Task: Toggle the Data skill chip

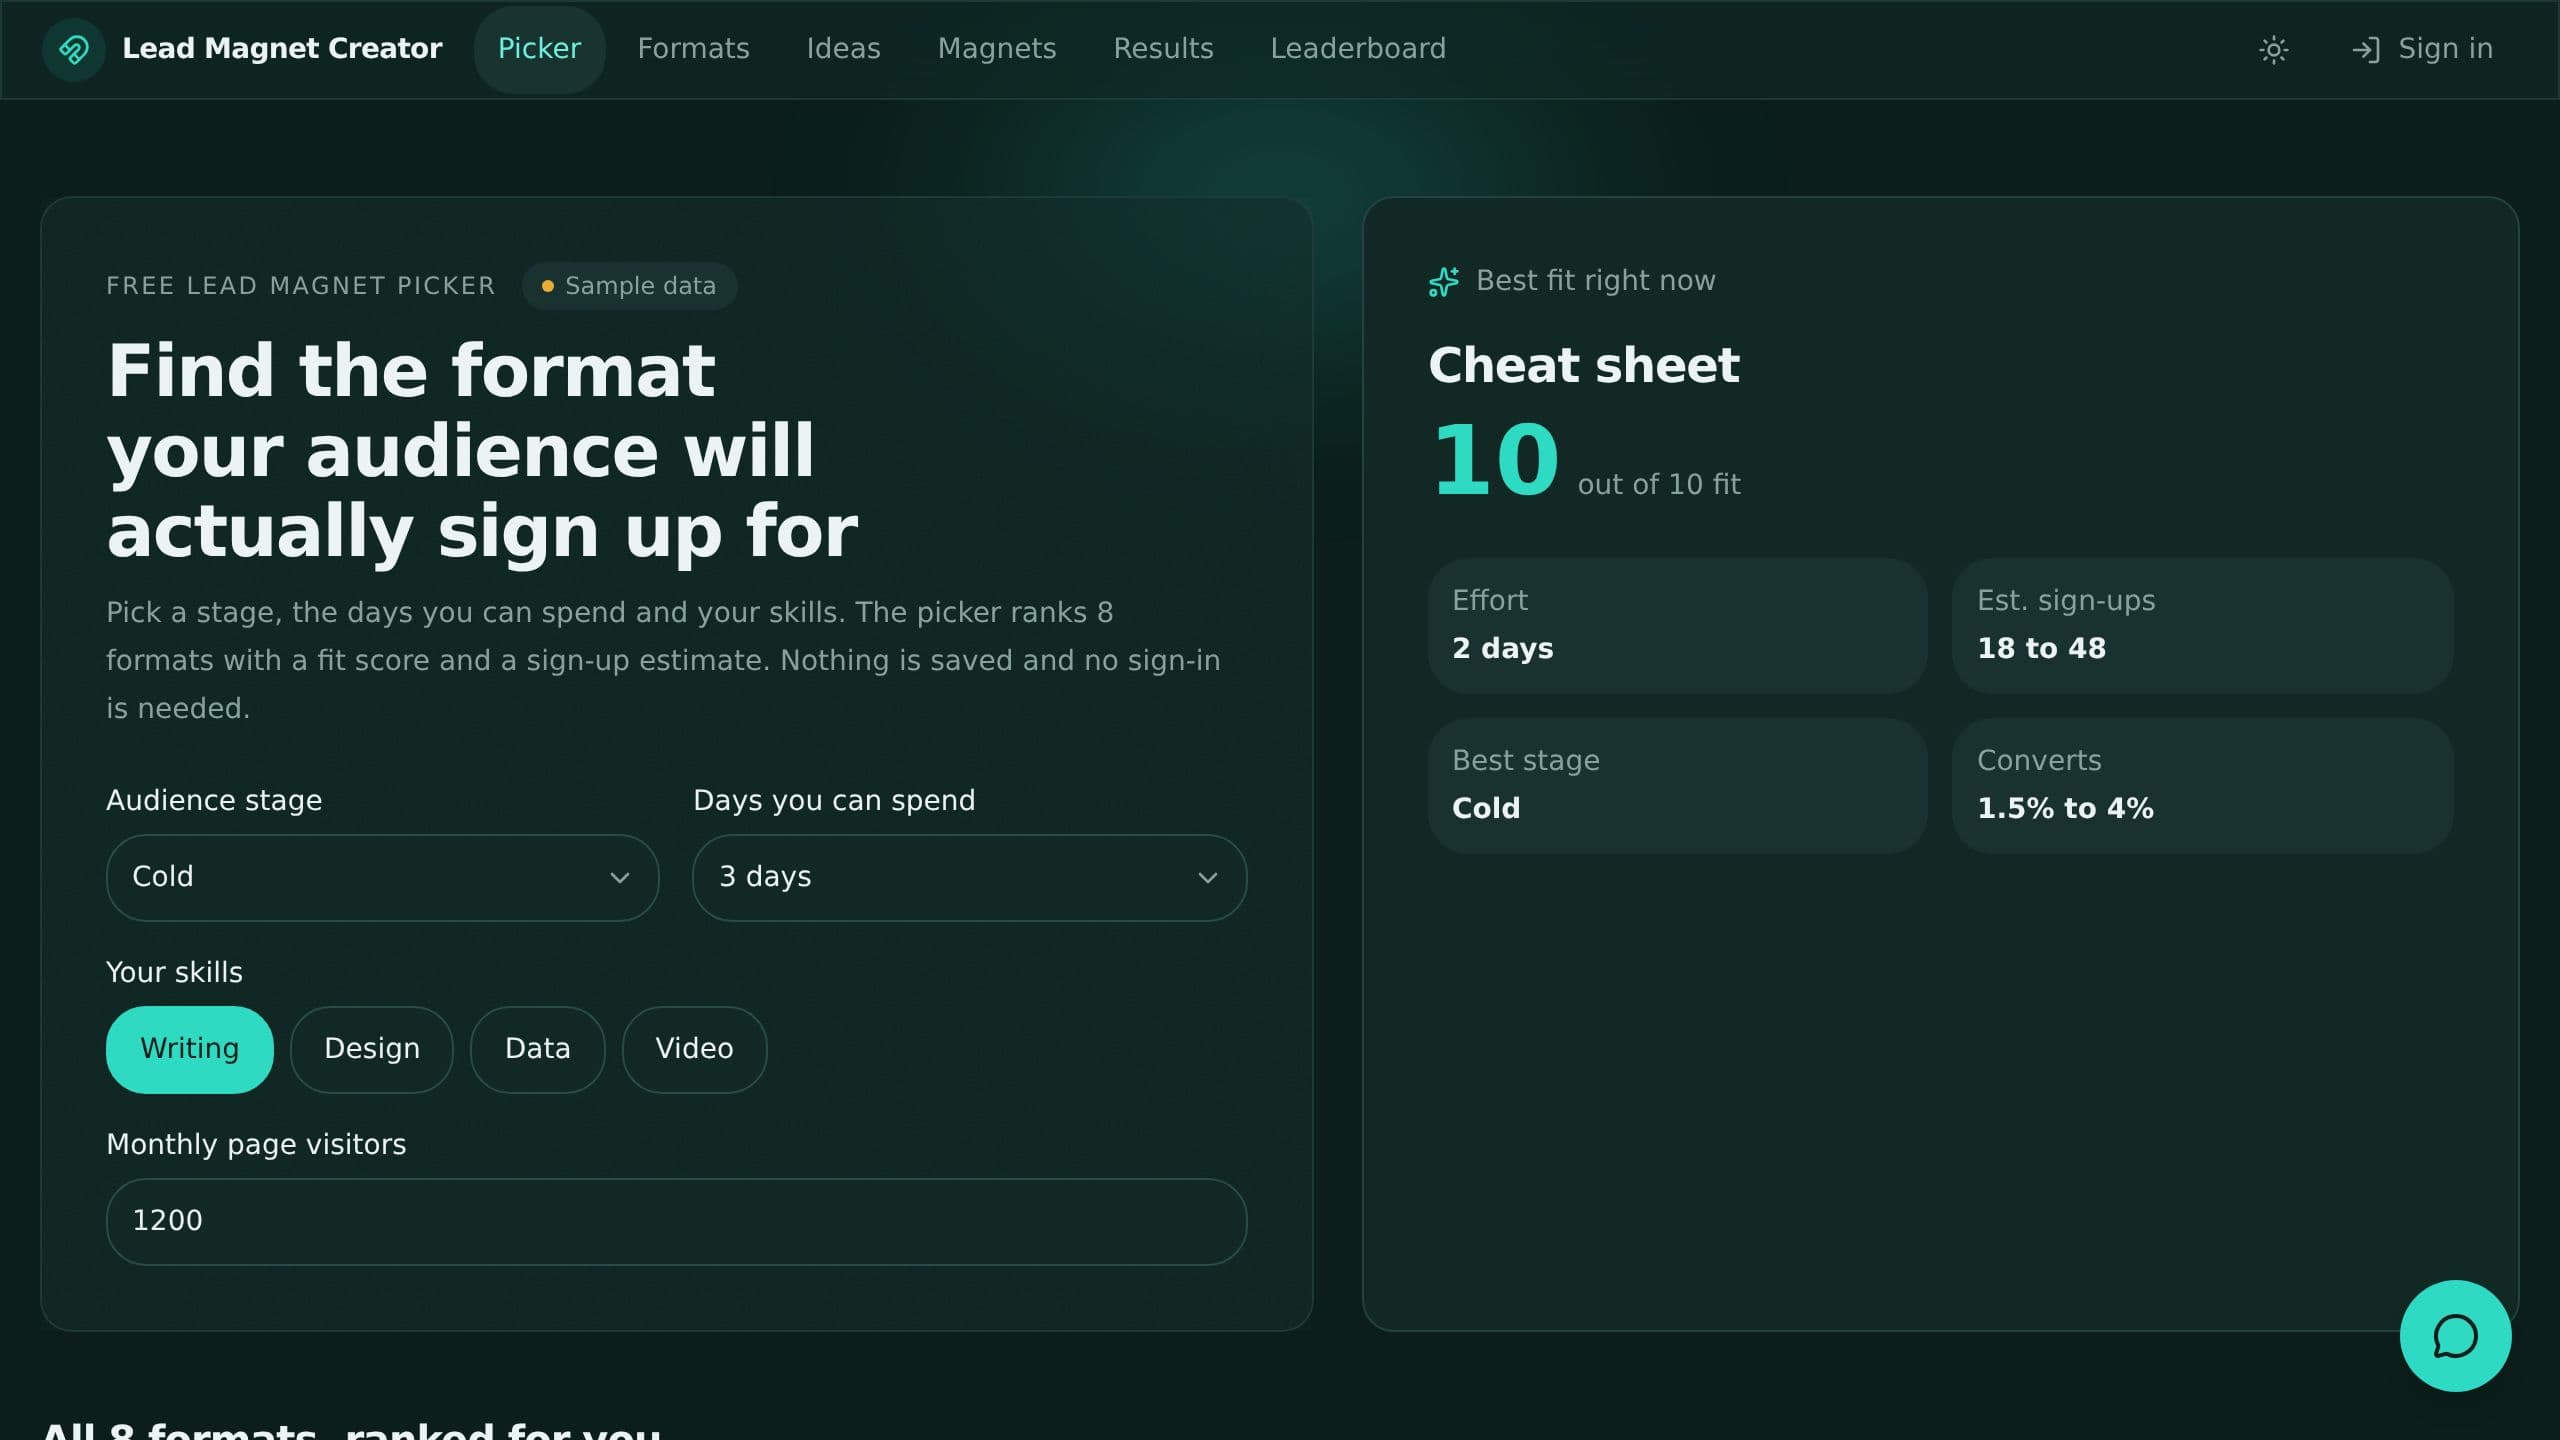Action: [x=538, y=1049]
